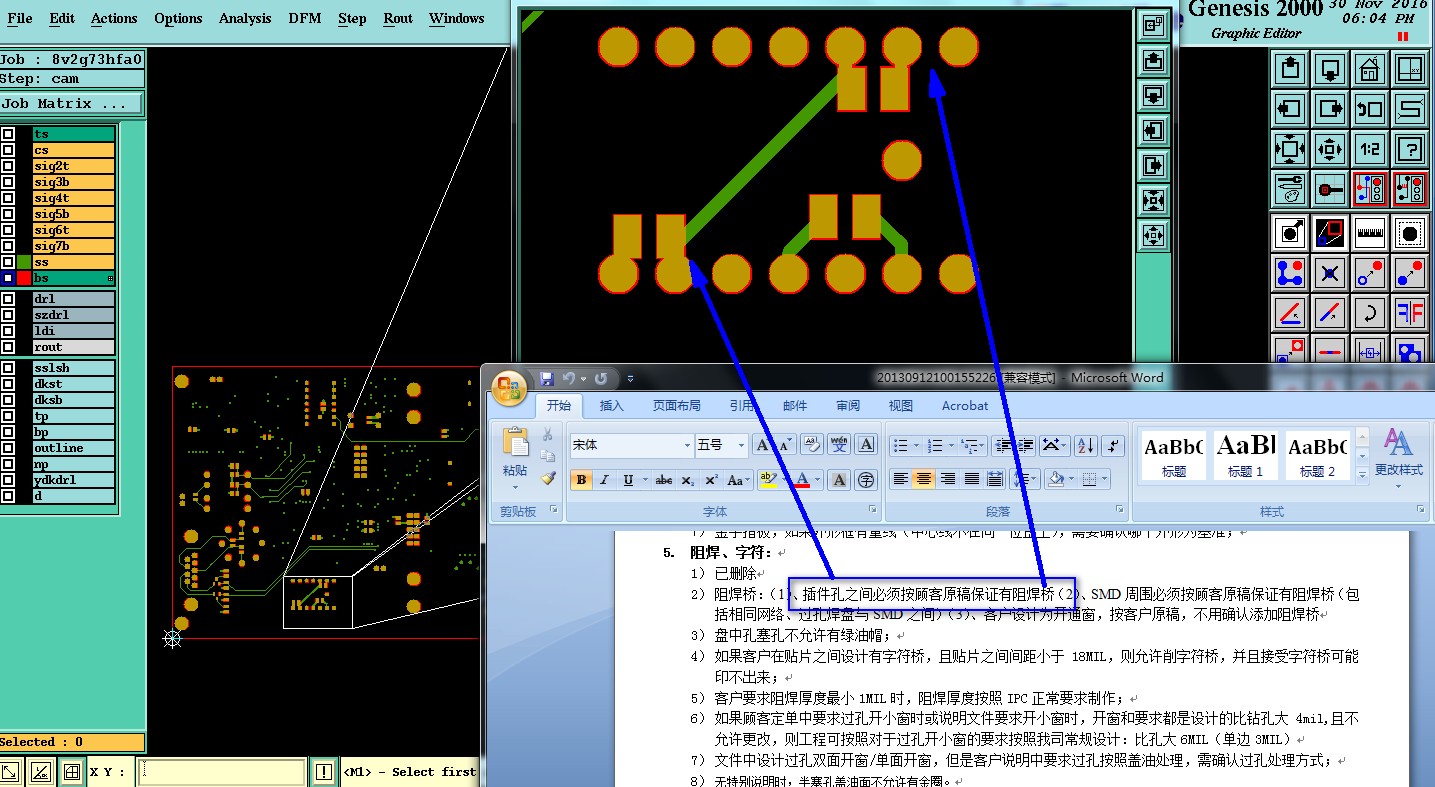The height and width of the screenshot is (787, 1435).
Task: Toggle the checkbox for layer drl
Action: tap(8, 299)
